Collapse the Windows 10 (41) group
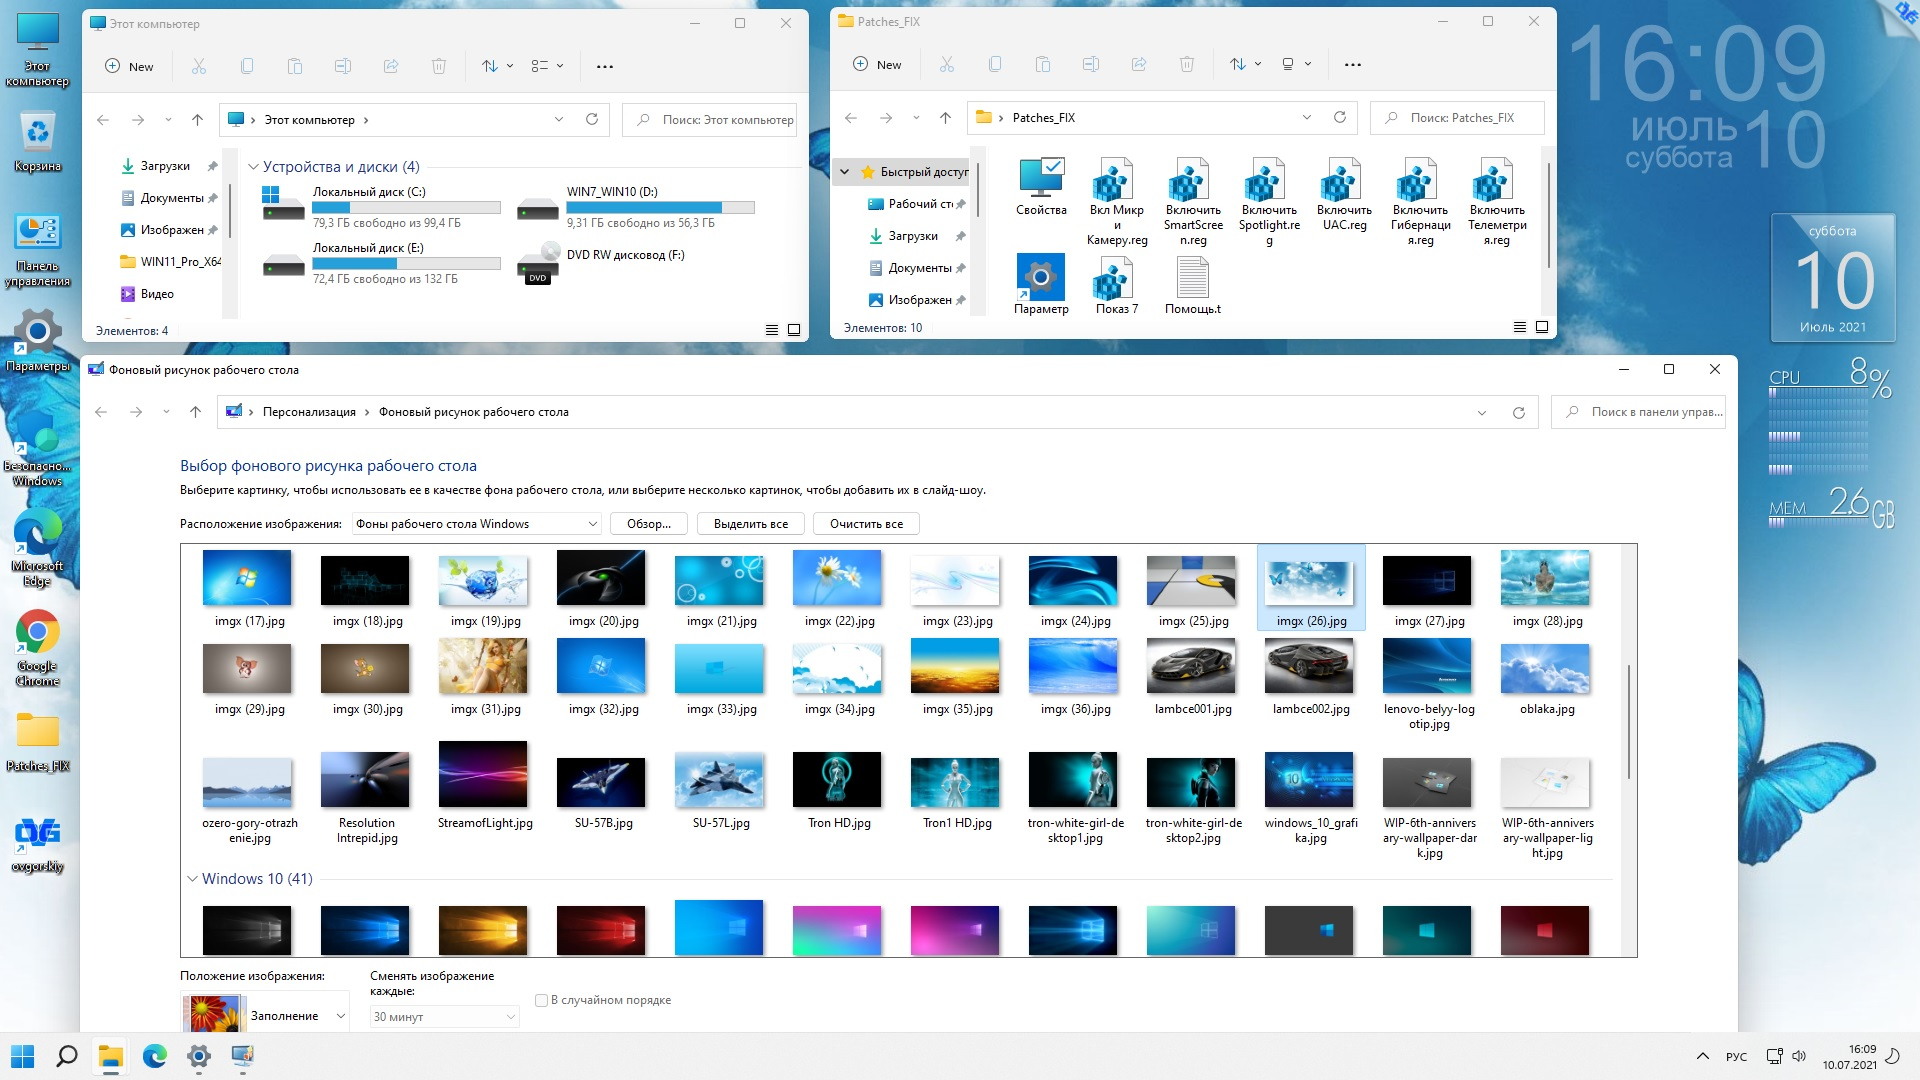 tap(192, 879)
